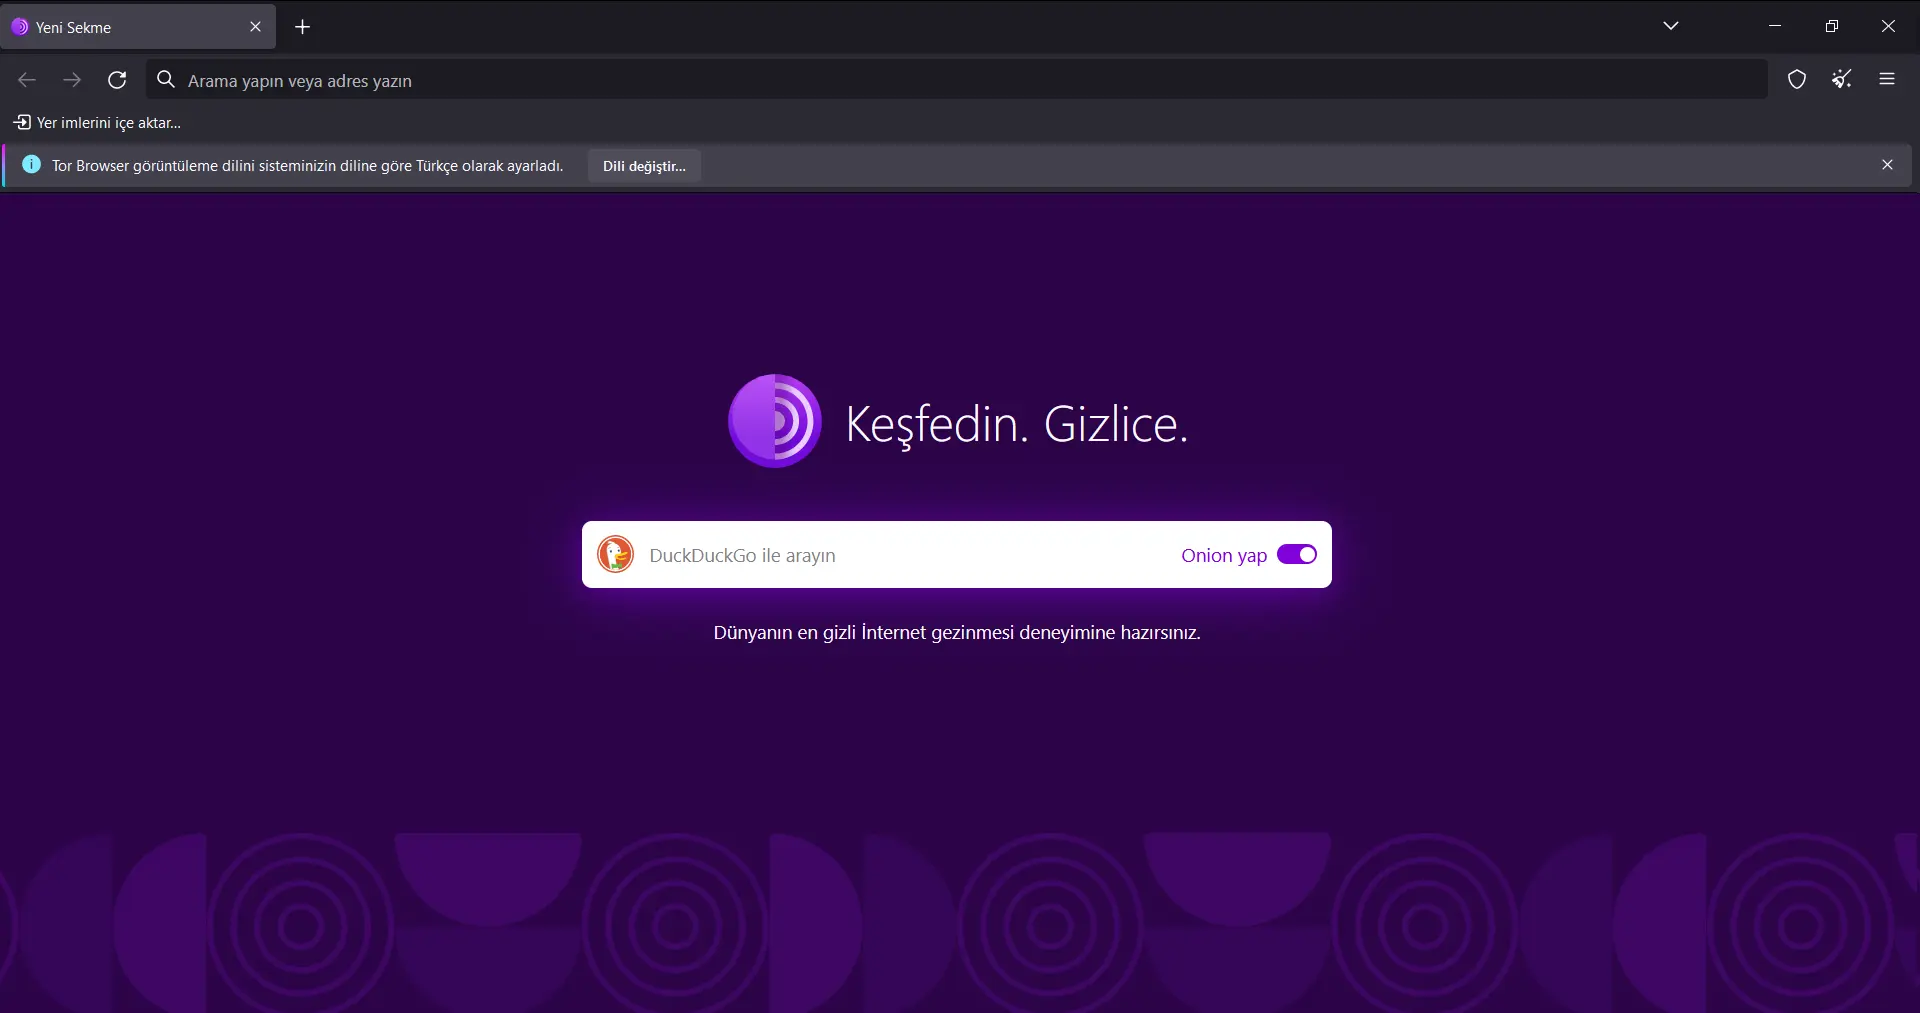Viewport: 1920px width, 1013px height.
Task: Click the address bar search field
Action: pos(957,80)
